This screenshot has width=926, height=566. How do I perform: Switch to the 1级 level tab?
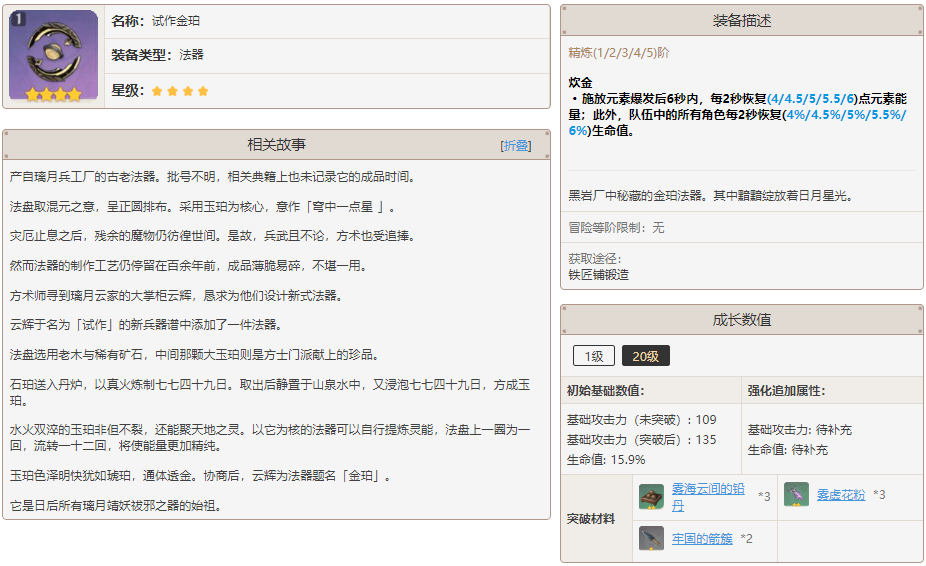594,356
